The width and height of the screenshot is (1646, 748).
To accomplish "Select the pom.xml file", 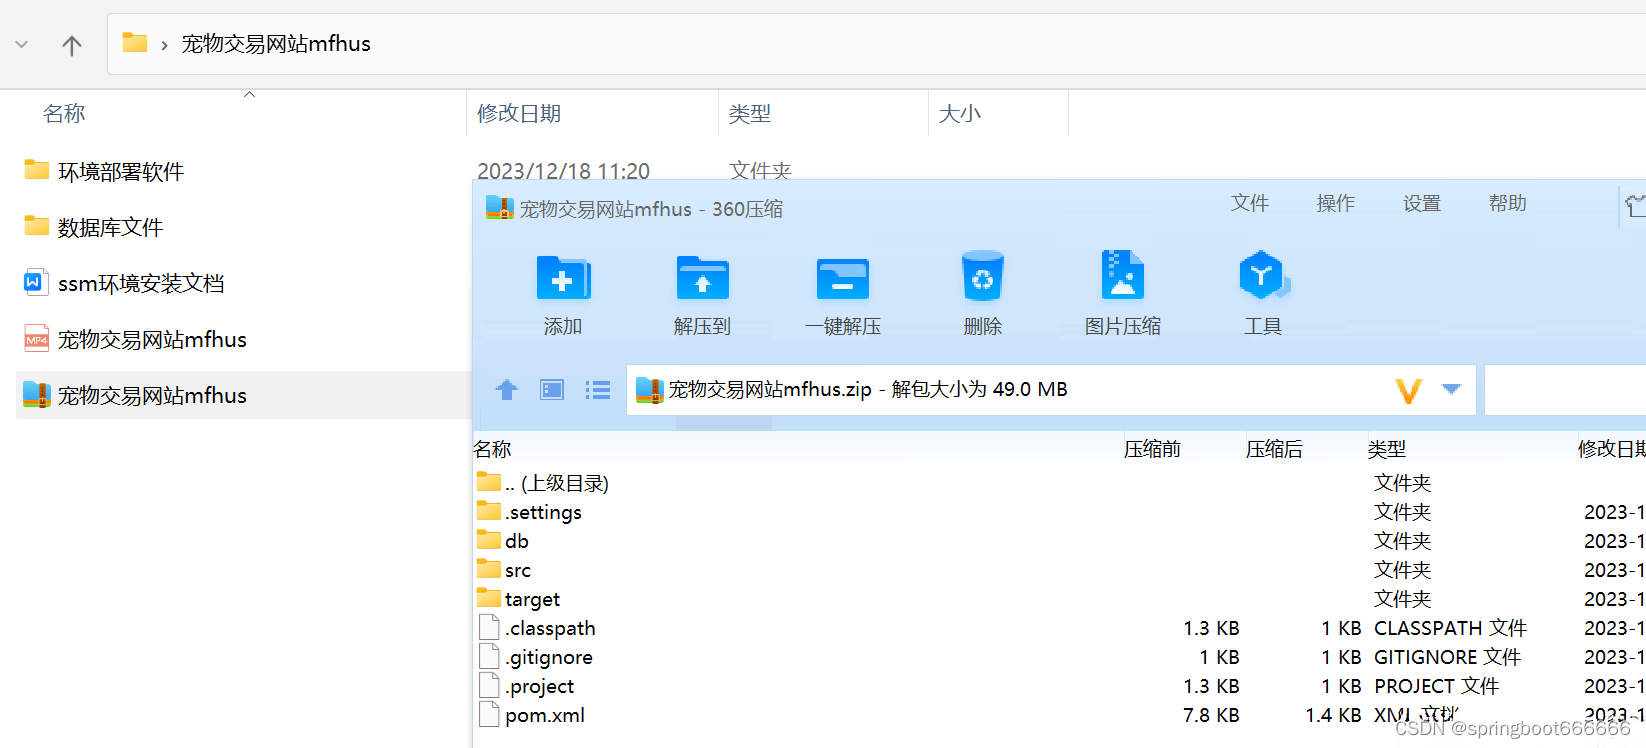I will coord(532,715).
